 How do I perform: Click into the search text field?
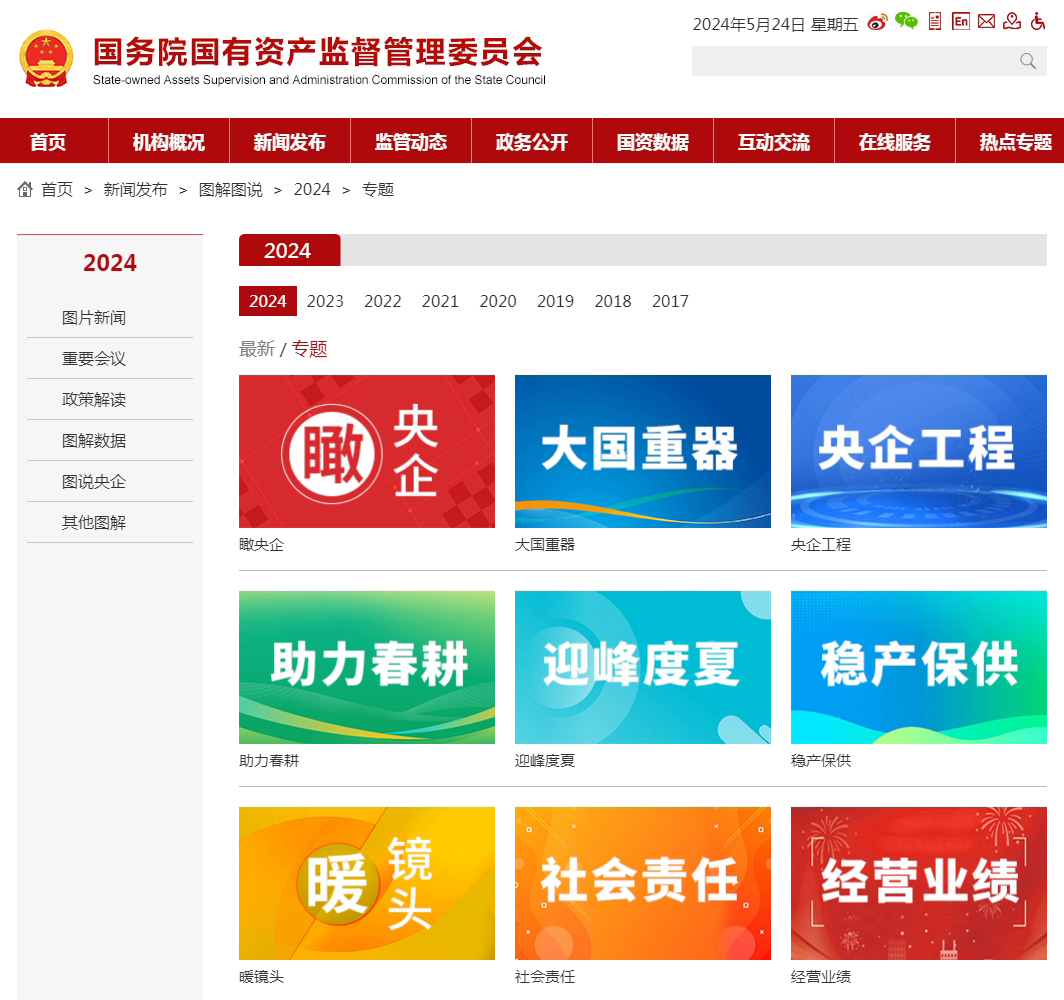tap(850, 61)
